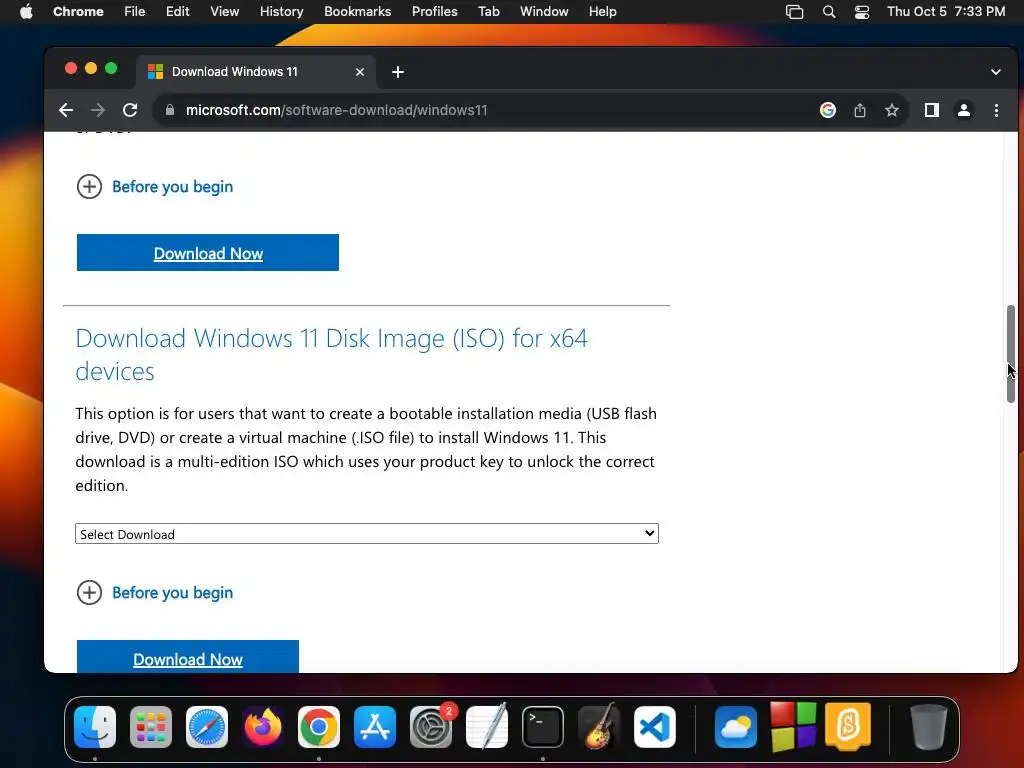This screenshot has height=768, width=1024.
Task: Expand the upper Before you begin section
Action: coord(155,187)
